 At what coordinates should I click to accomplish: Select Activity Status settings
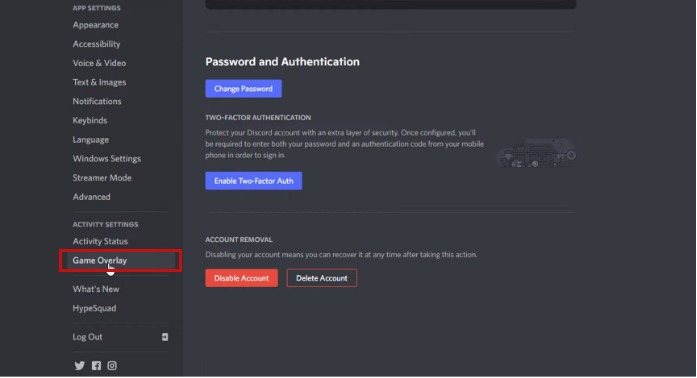(100, 241)
